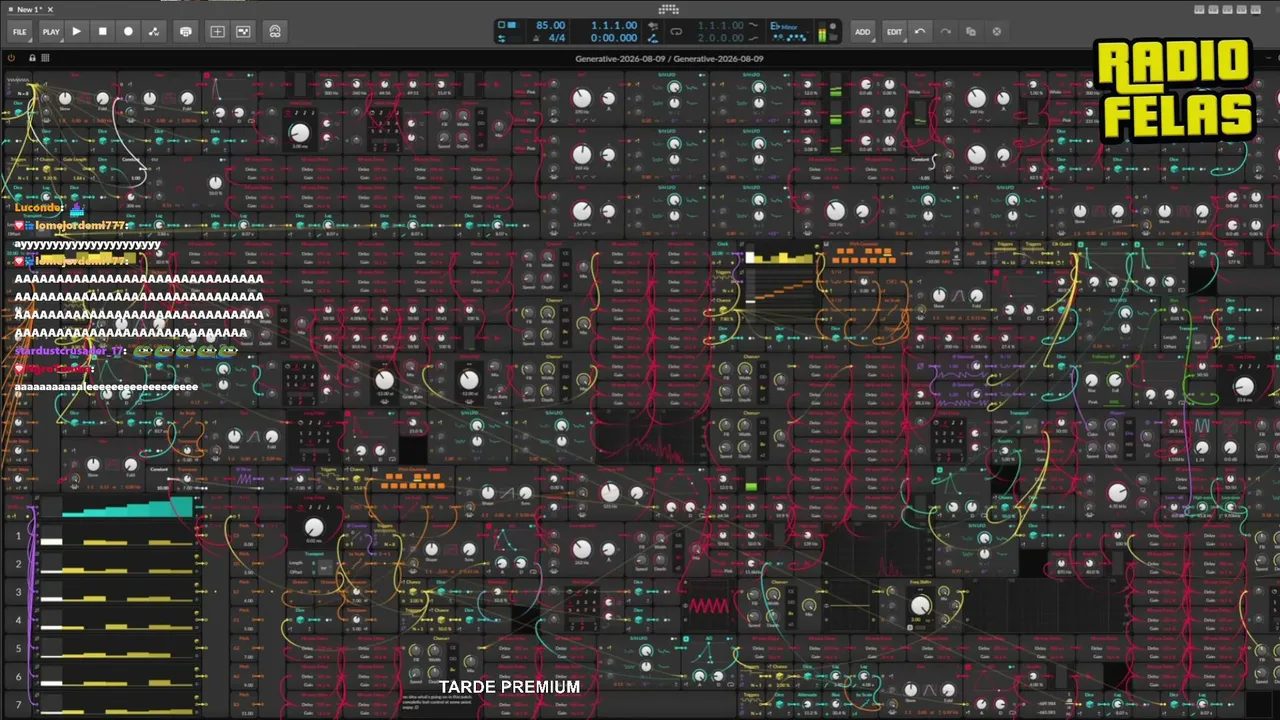
Task: Toggle the arranger loop button
Action: point(676,32)
